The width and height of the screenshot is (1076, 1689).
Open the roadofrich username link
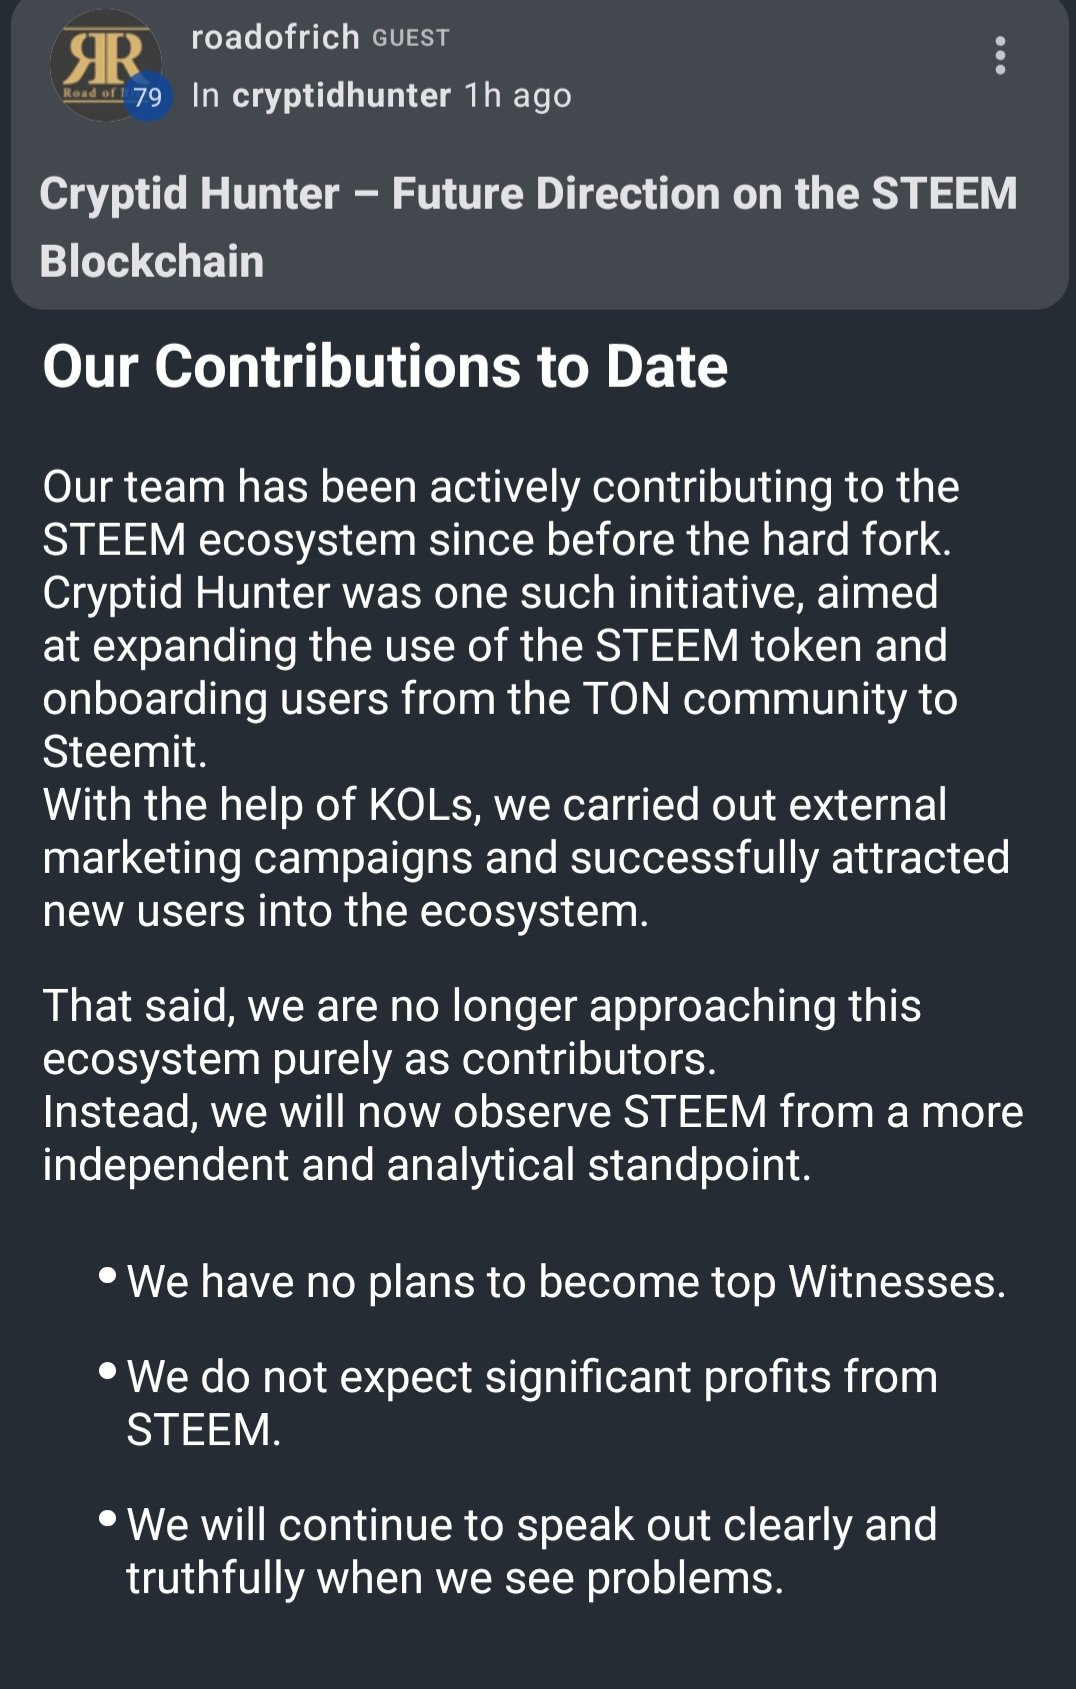tap(275, 37)
